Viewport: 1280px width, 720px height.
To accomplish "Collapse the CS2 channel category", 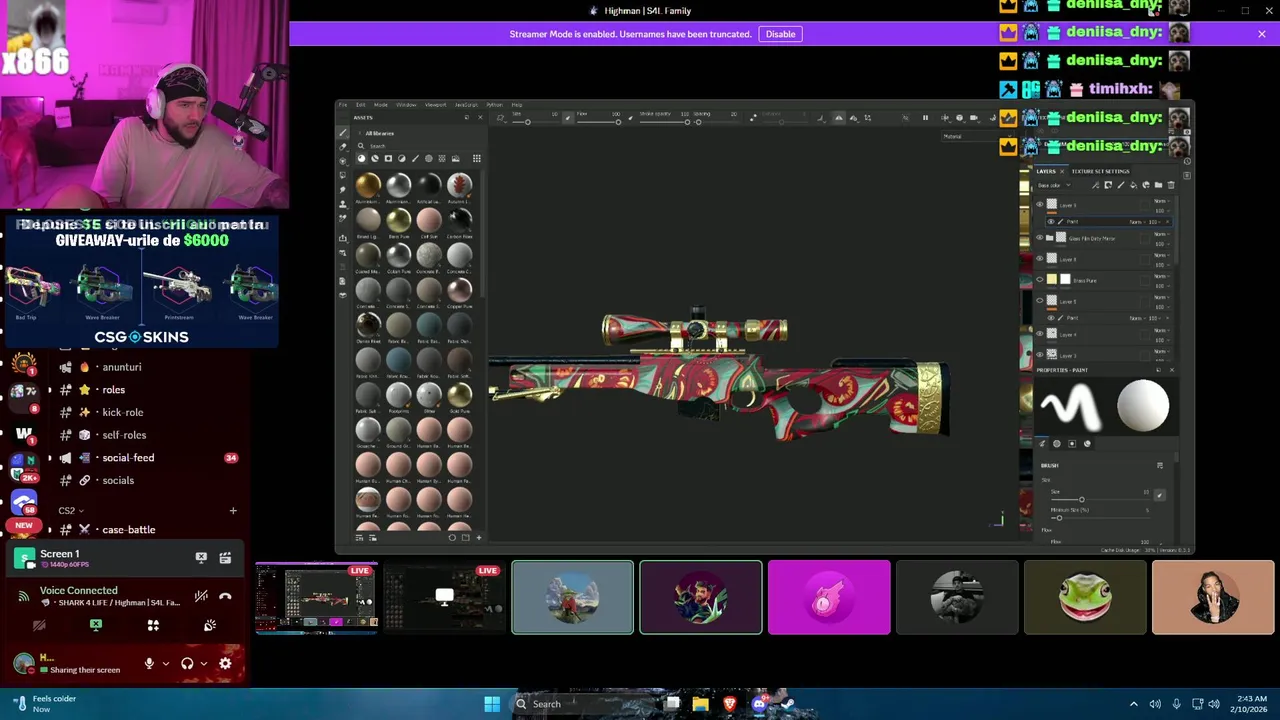I will [70, 510].
